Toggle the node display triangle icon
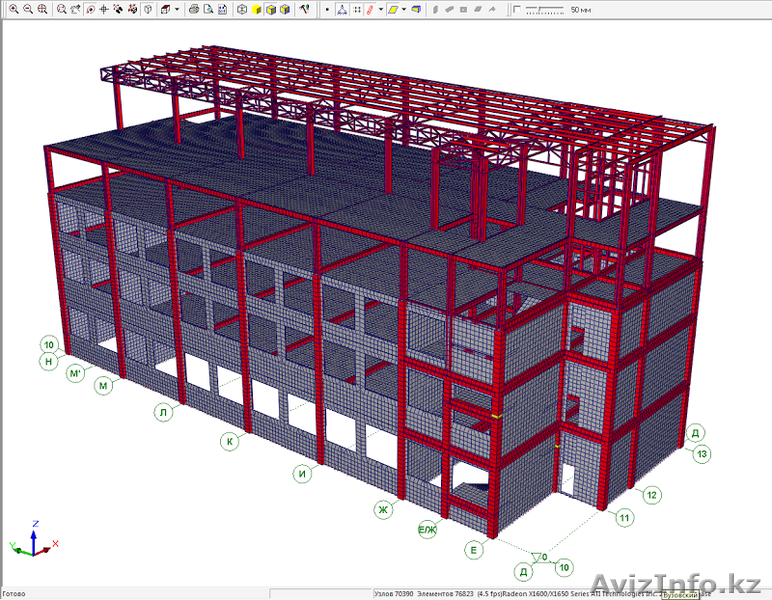 point(342,9)
